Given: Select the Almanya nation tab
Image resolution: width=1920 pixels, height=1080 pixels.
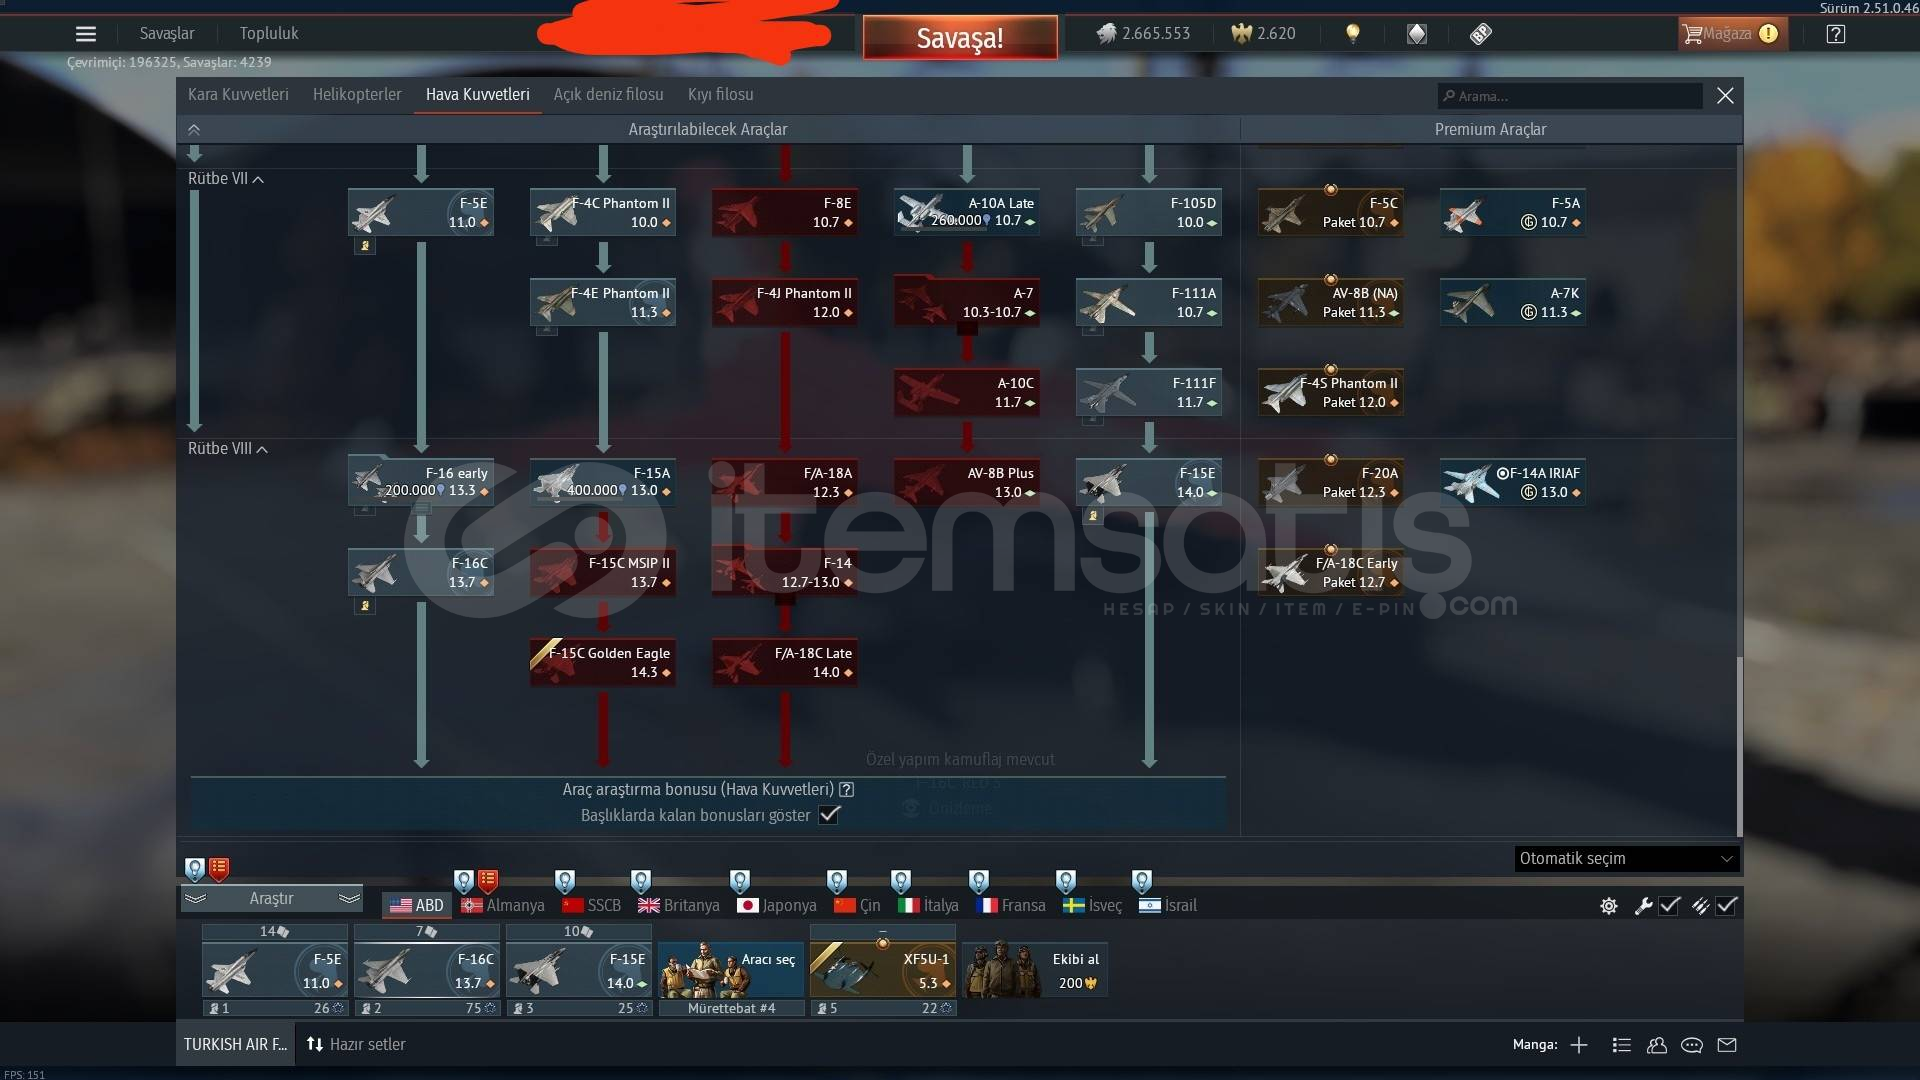Looking at the screenshot, I should 503,906.
